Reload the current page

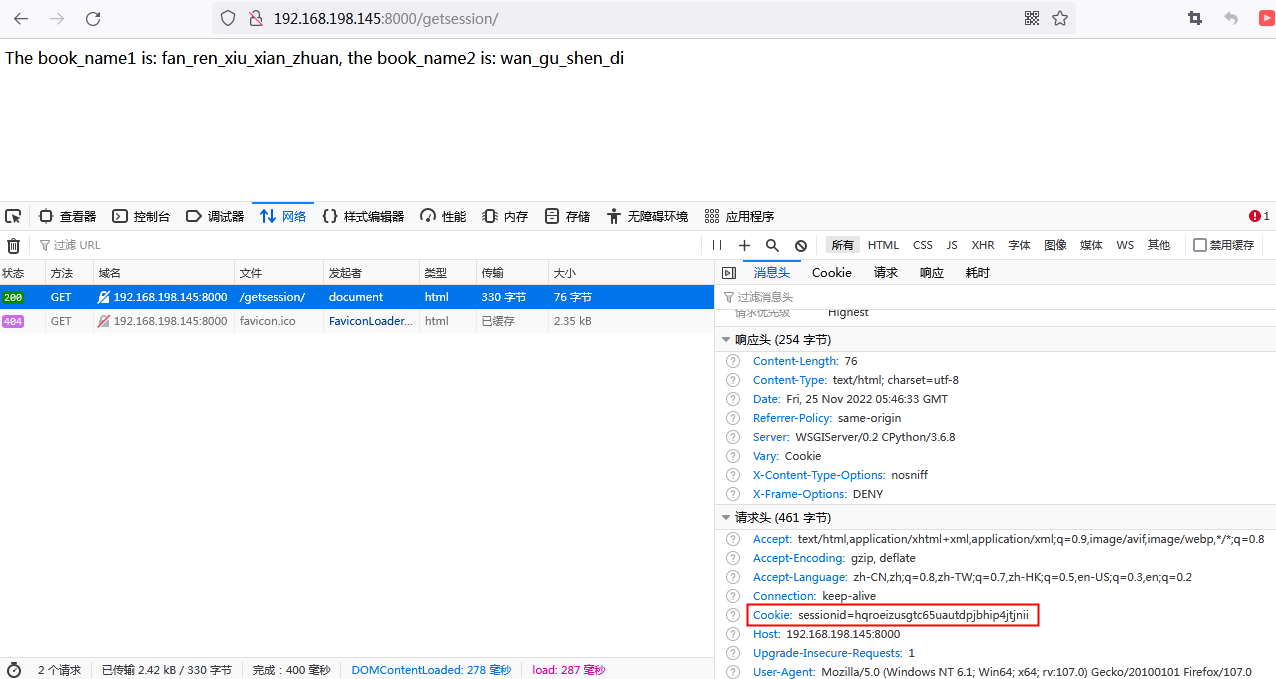point(93,18)
